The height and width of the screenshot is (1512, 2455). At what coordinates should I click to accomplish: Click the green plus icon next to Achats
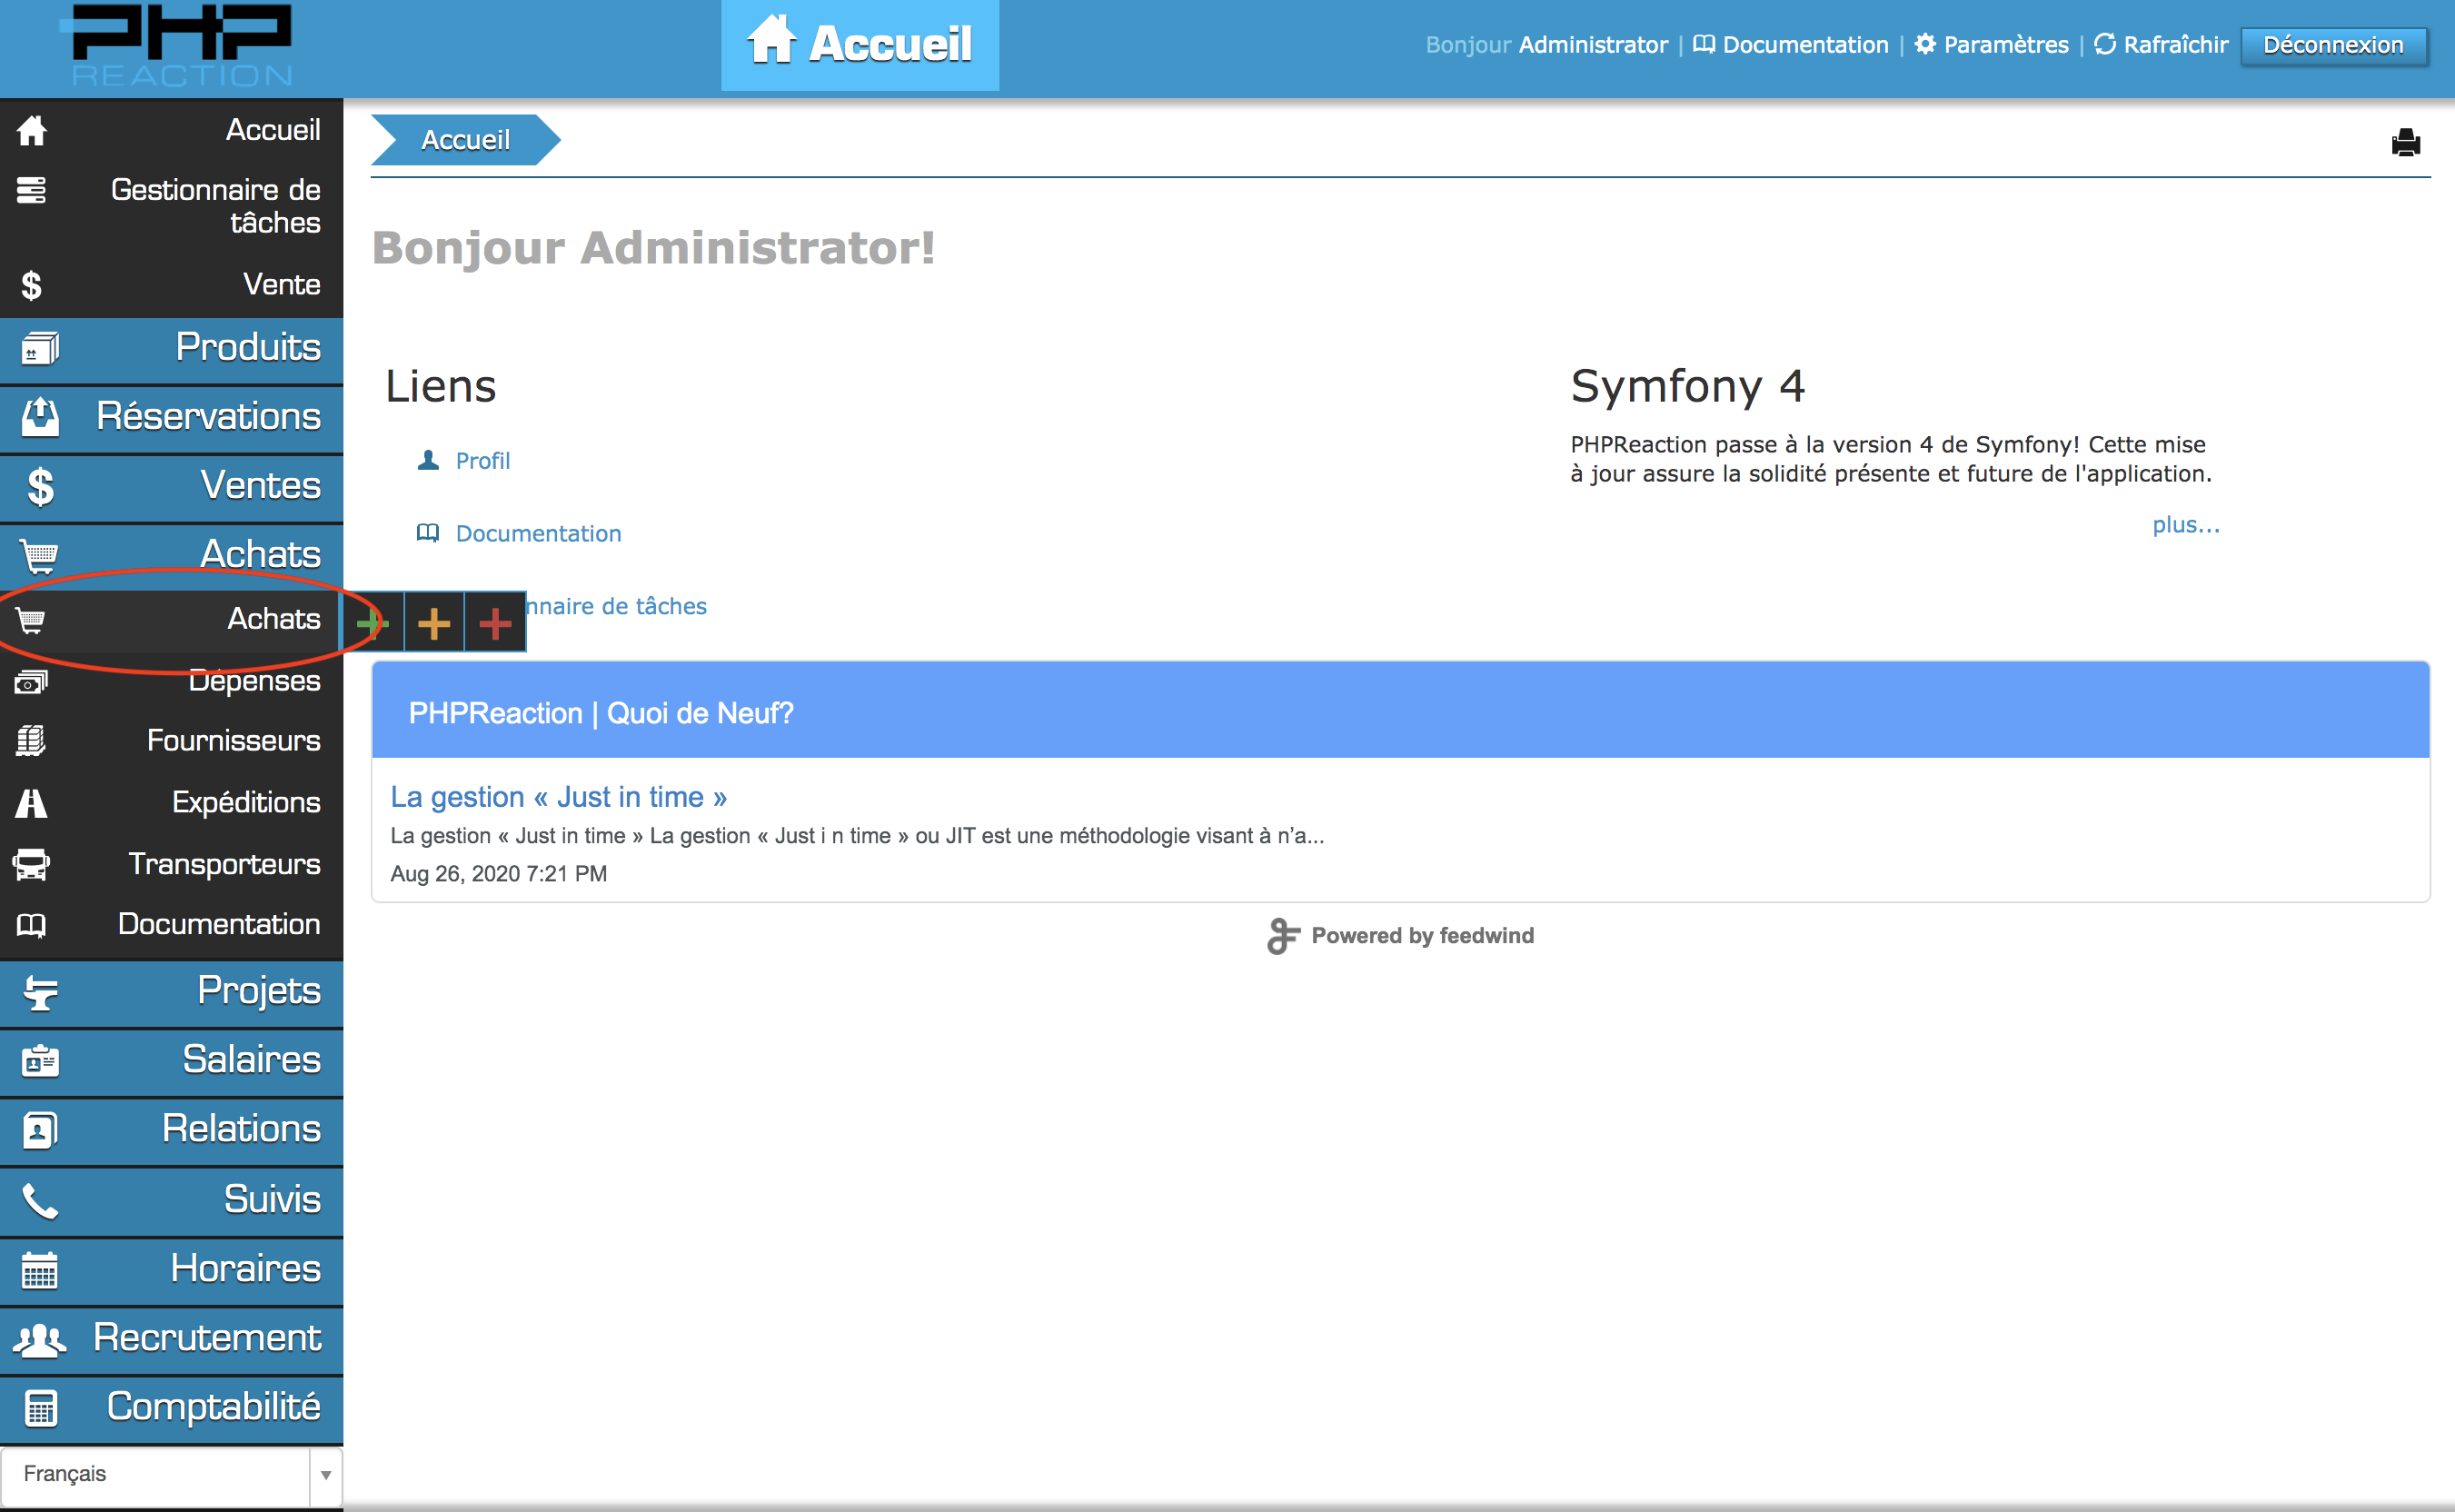(x=373, y=623)
